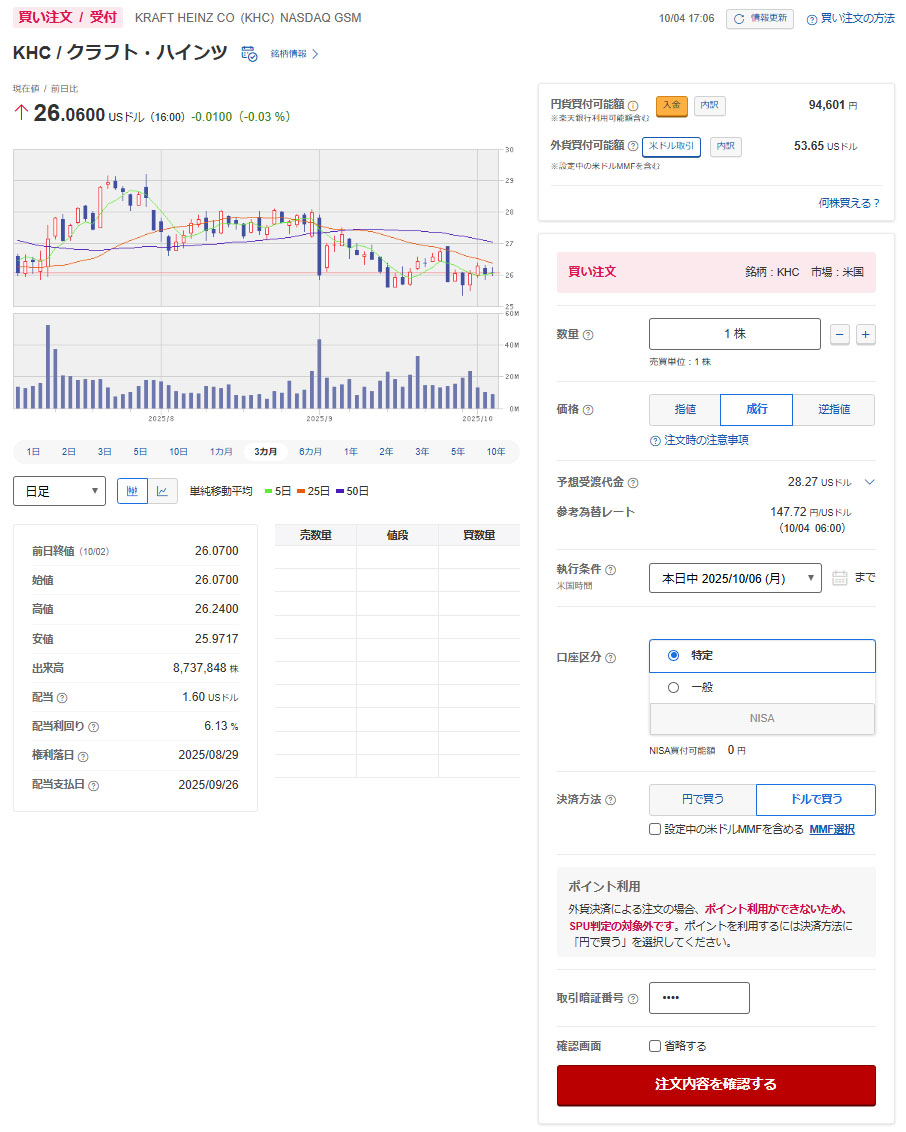
Task: Select the 6カ月 chart period tab
Action: [x=310, y=452]
